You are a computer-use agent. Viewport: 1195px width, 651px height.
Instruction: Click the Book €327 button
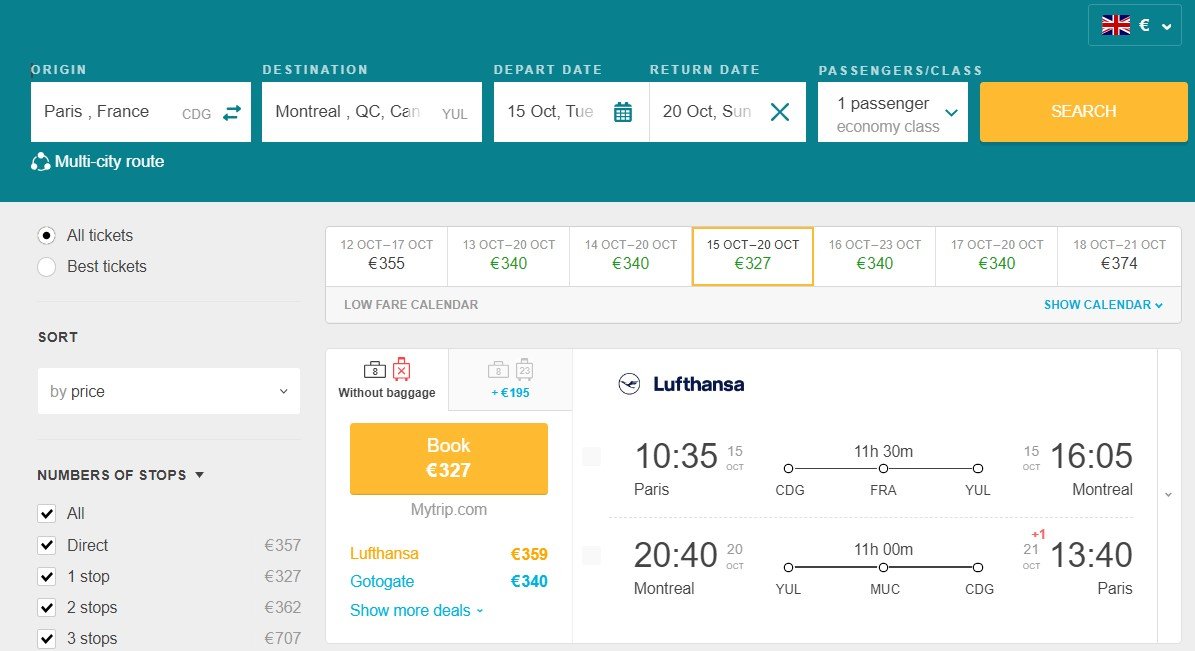(448, 458)
